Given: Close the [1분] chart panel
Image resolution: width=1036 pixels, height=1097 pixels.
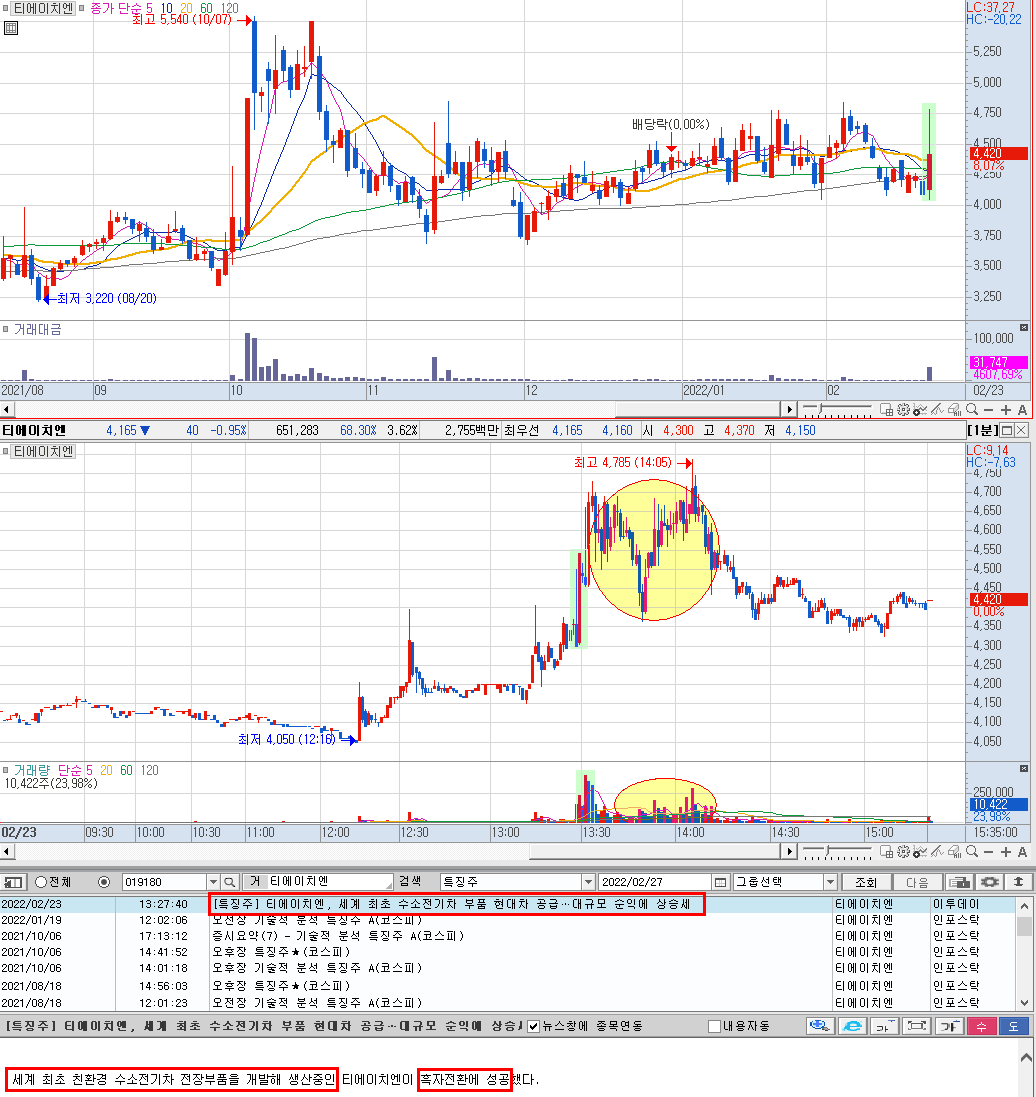Looking at the screenshot, I should tap(1022, 430).
